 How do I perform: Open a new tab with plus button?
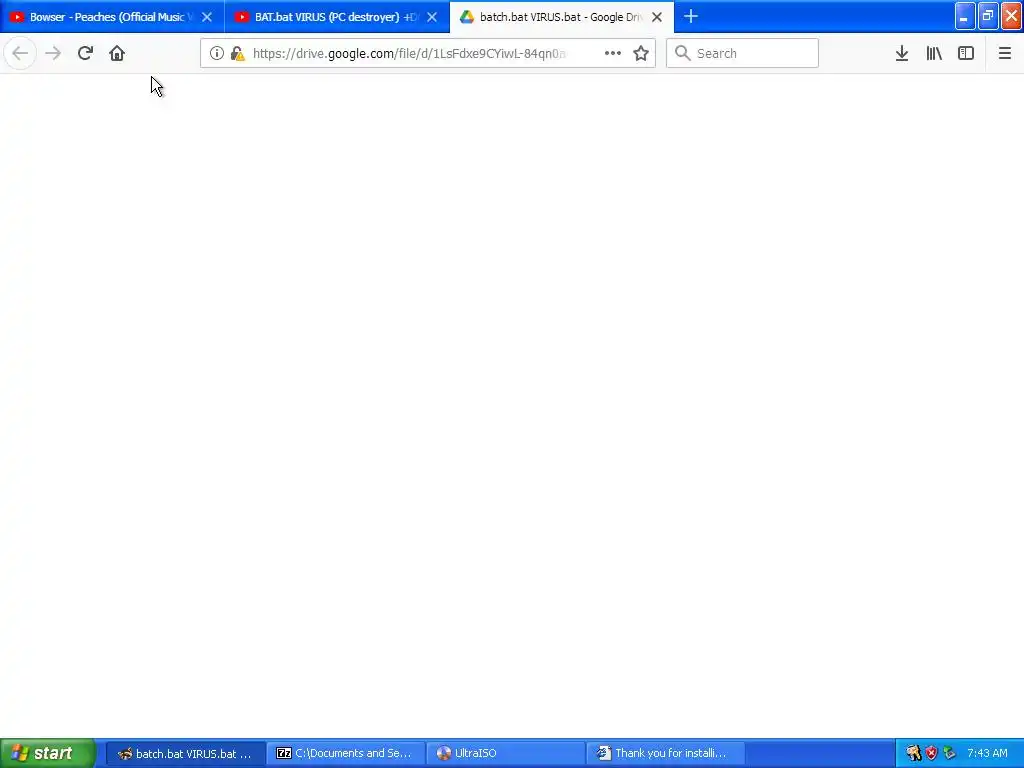coord(691,16)
